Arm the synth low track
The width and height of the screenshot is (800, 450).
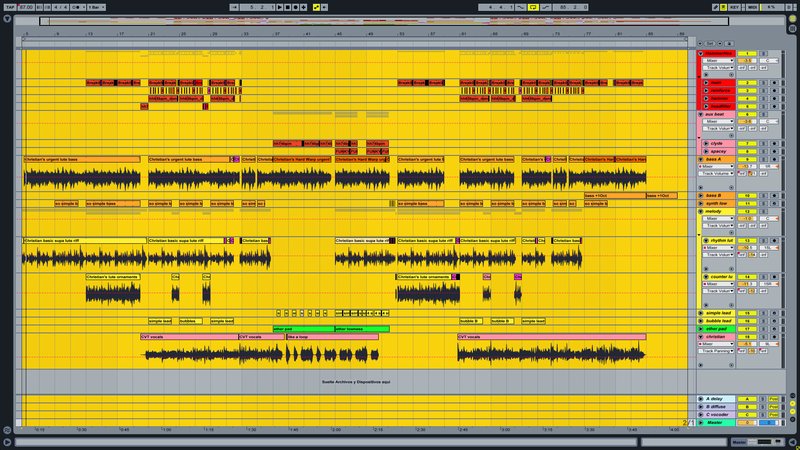pos(774,204)
